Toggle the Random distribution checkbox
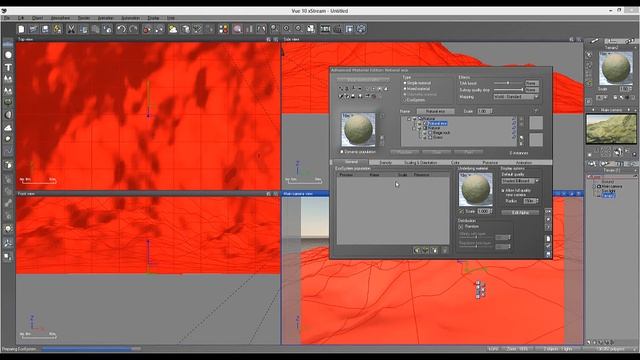The height and width of the screenshot is (360, 640). [x=461, y=227]
